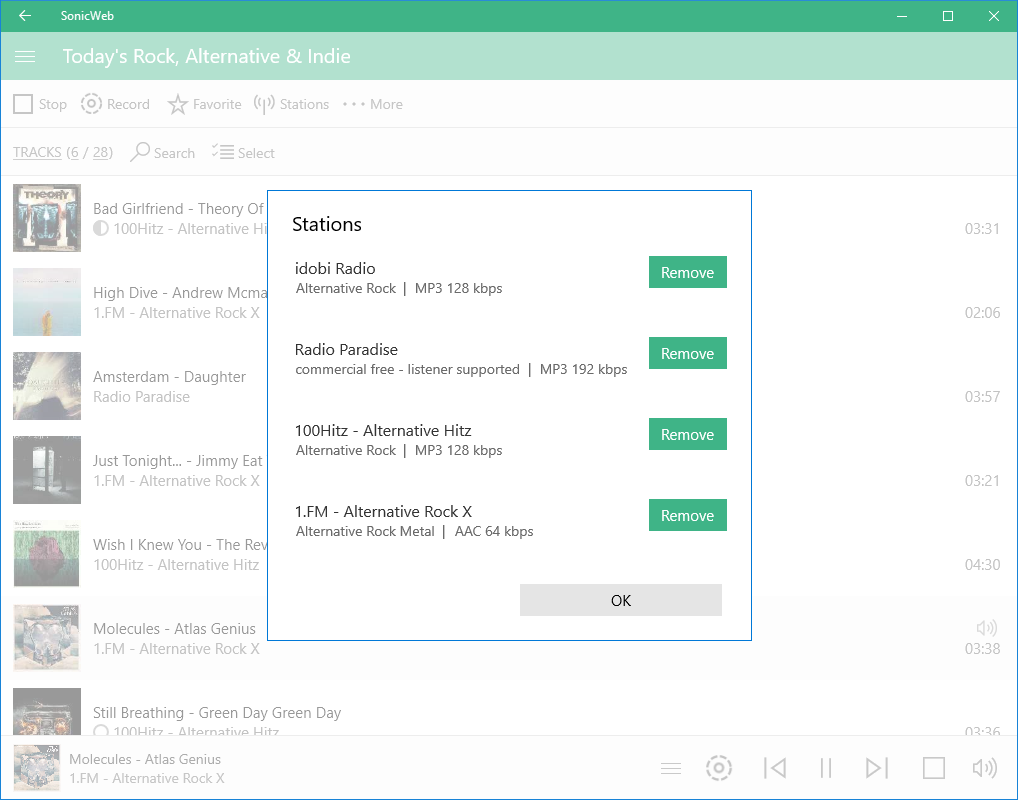1018x800 pixels.
Task: Click the record icon in bottom player bar
Action: point(718,768)
